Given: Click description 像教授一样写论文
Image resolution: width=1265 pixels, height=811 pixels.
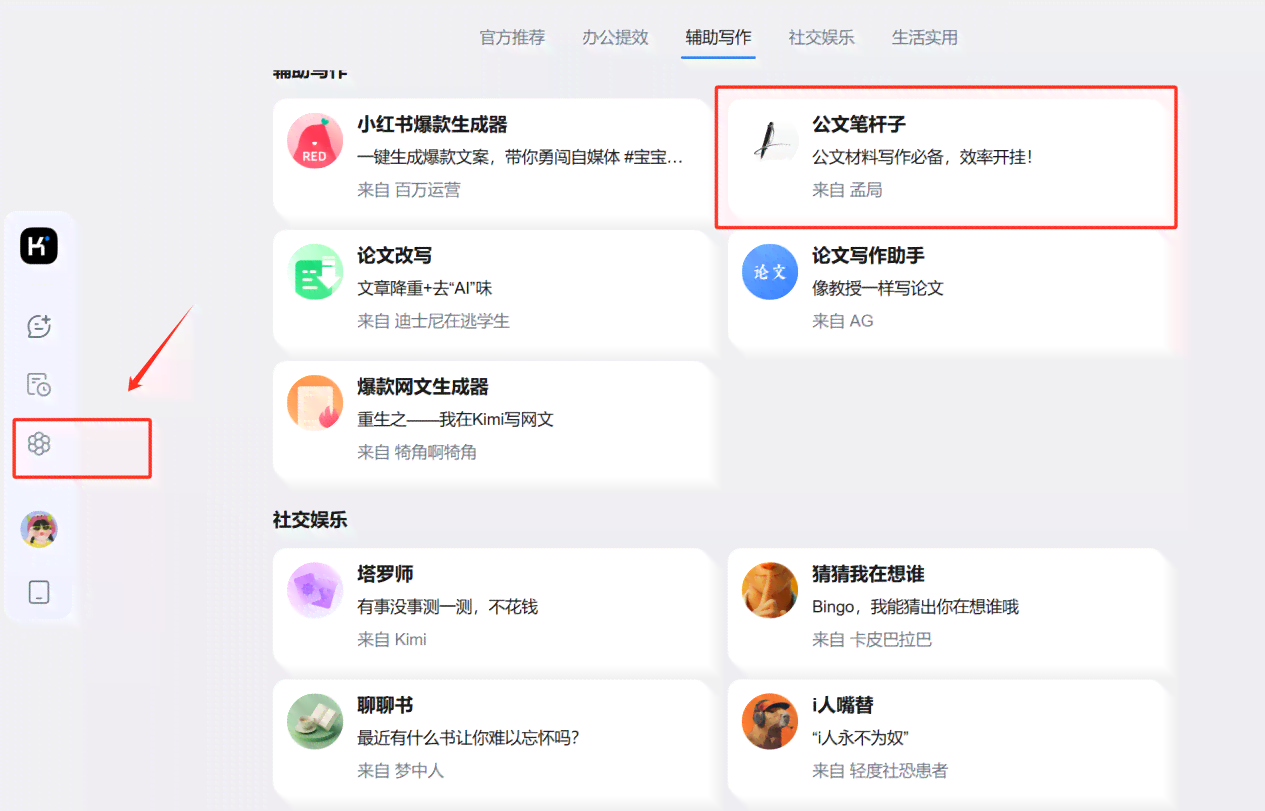Looking at the screenshot, I should click(878, 288).
